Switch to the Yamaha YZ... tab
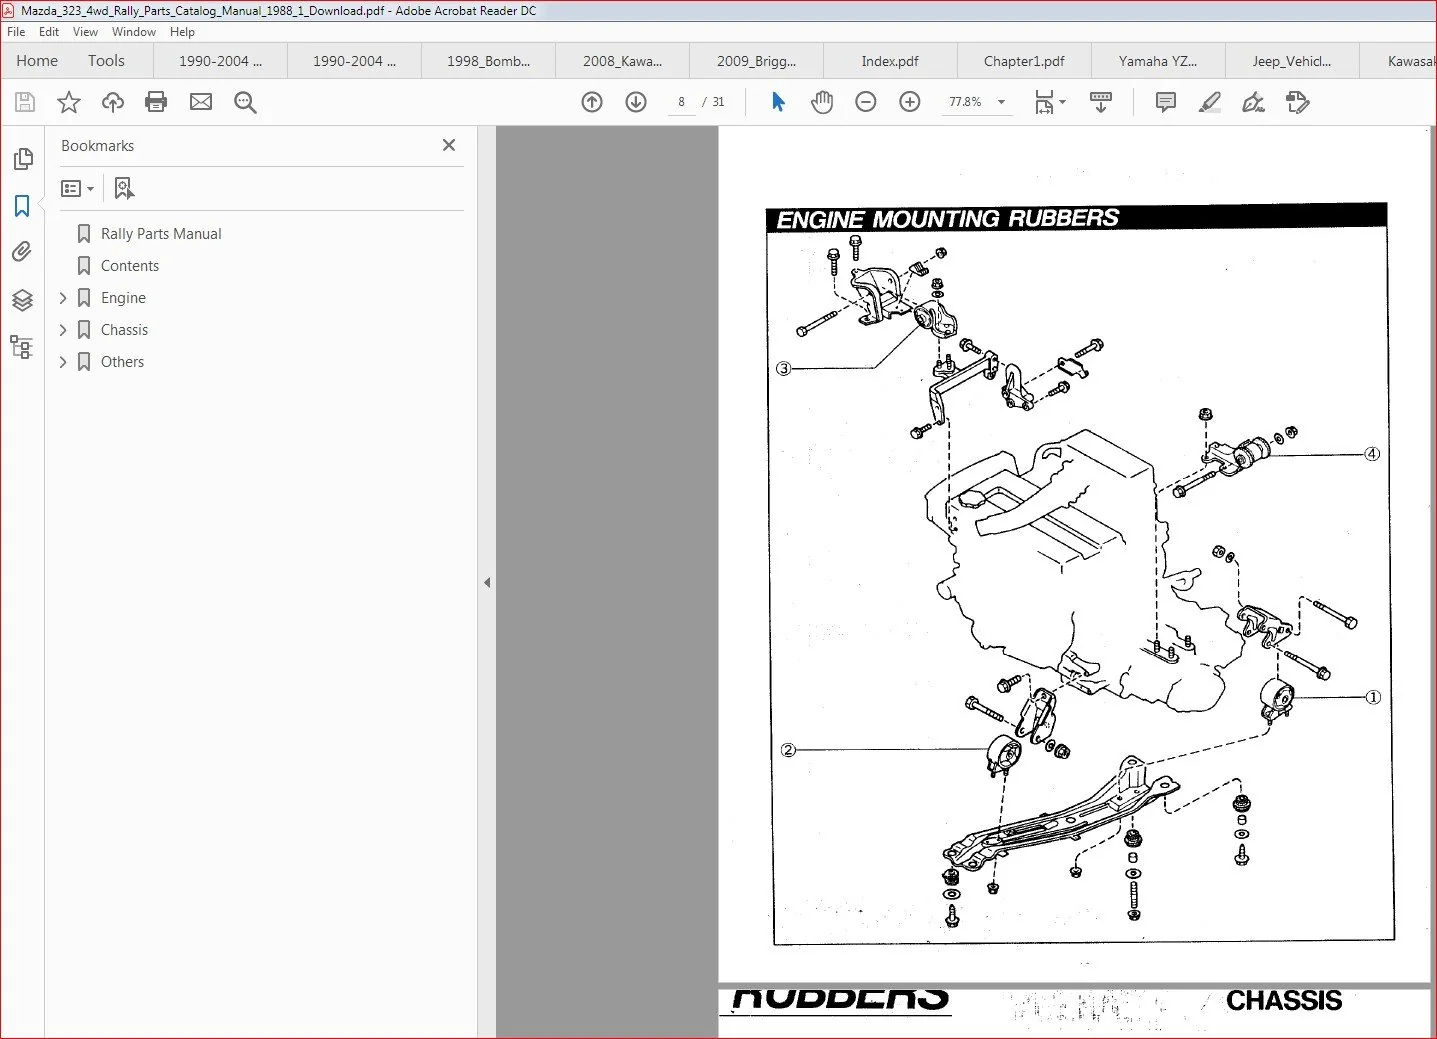Image resolution: width=1437 pixels, height=1039 pixels. coord(1158,61)
